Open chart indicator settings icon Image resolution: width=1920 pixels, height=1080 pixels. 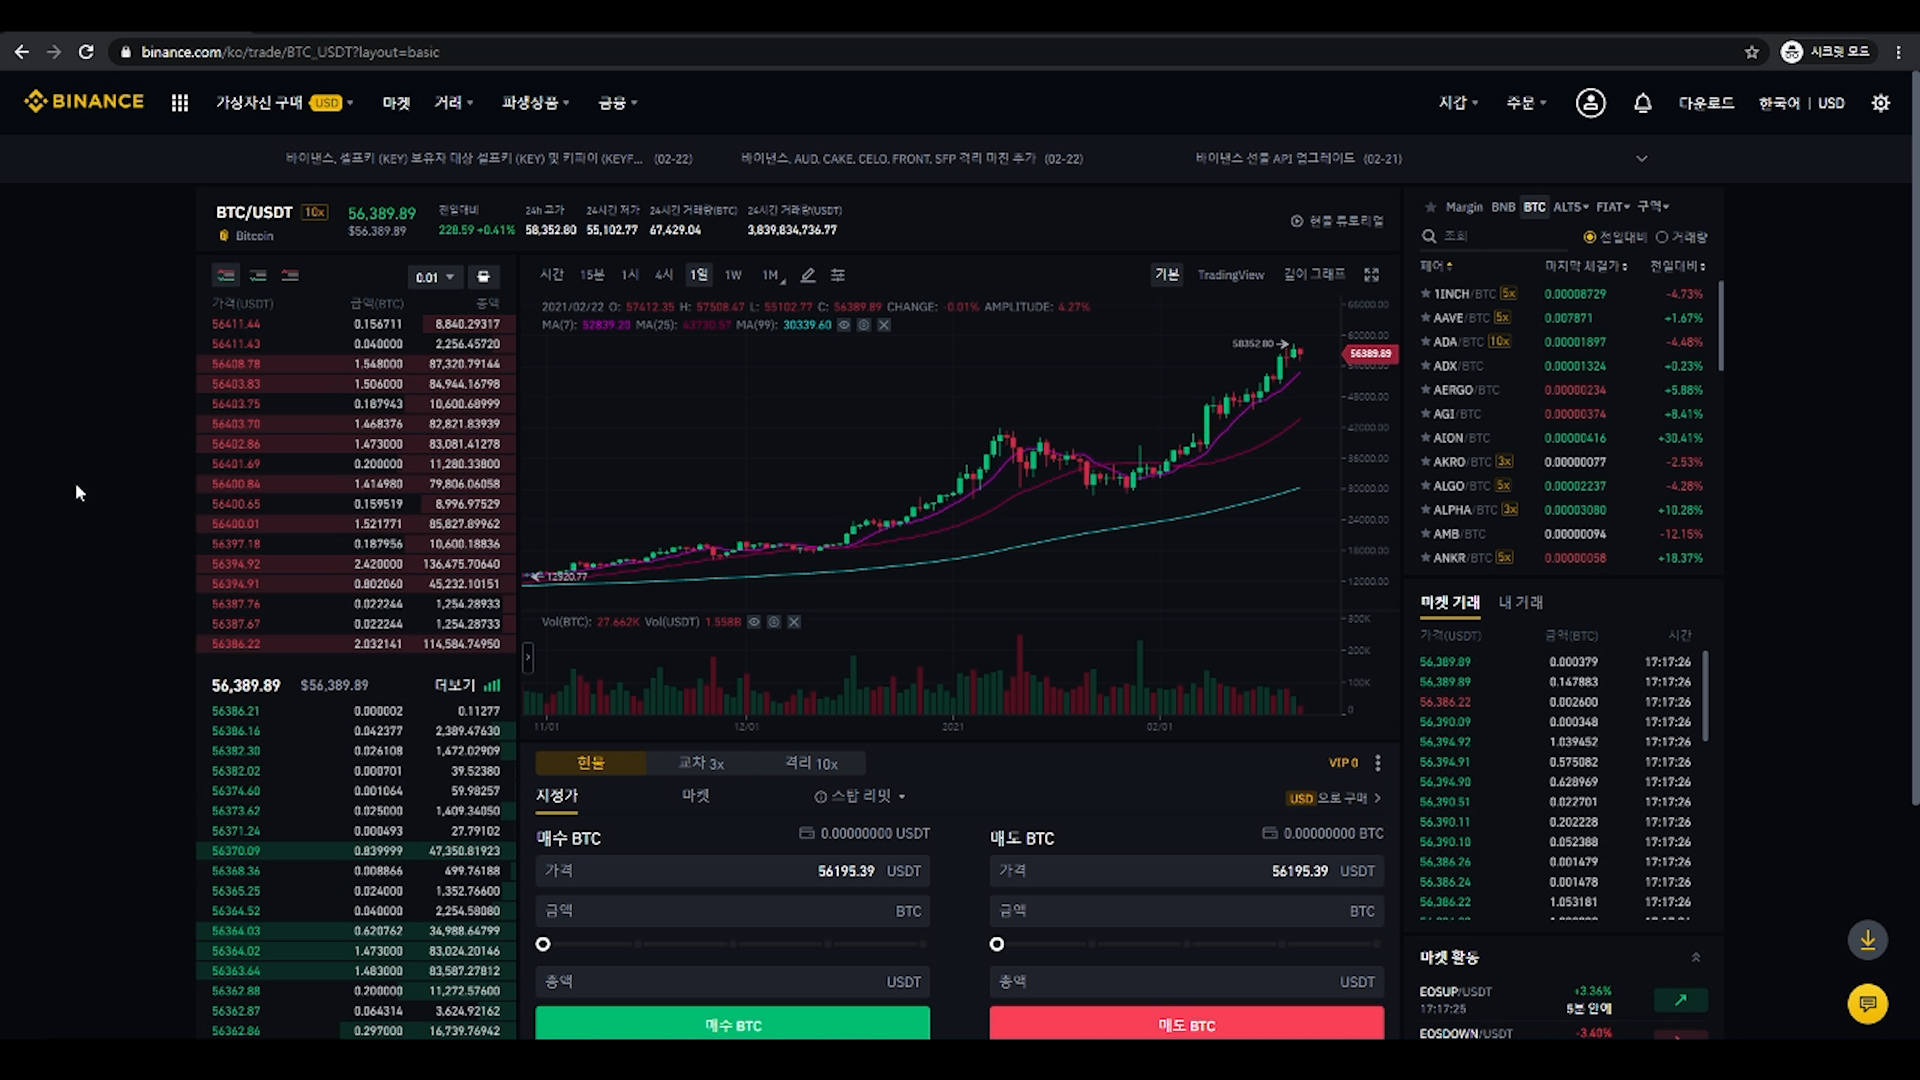(838, 275)
